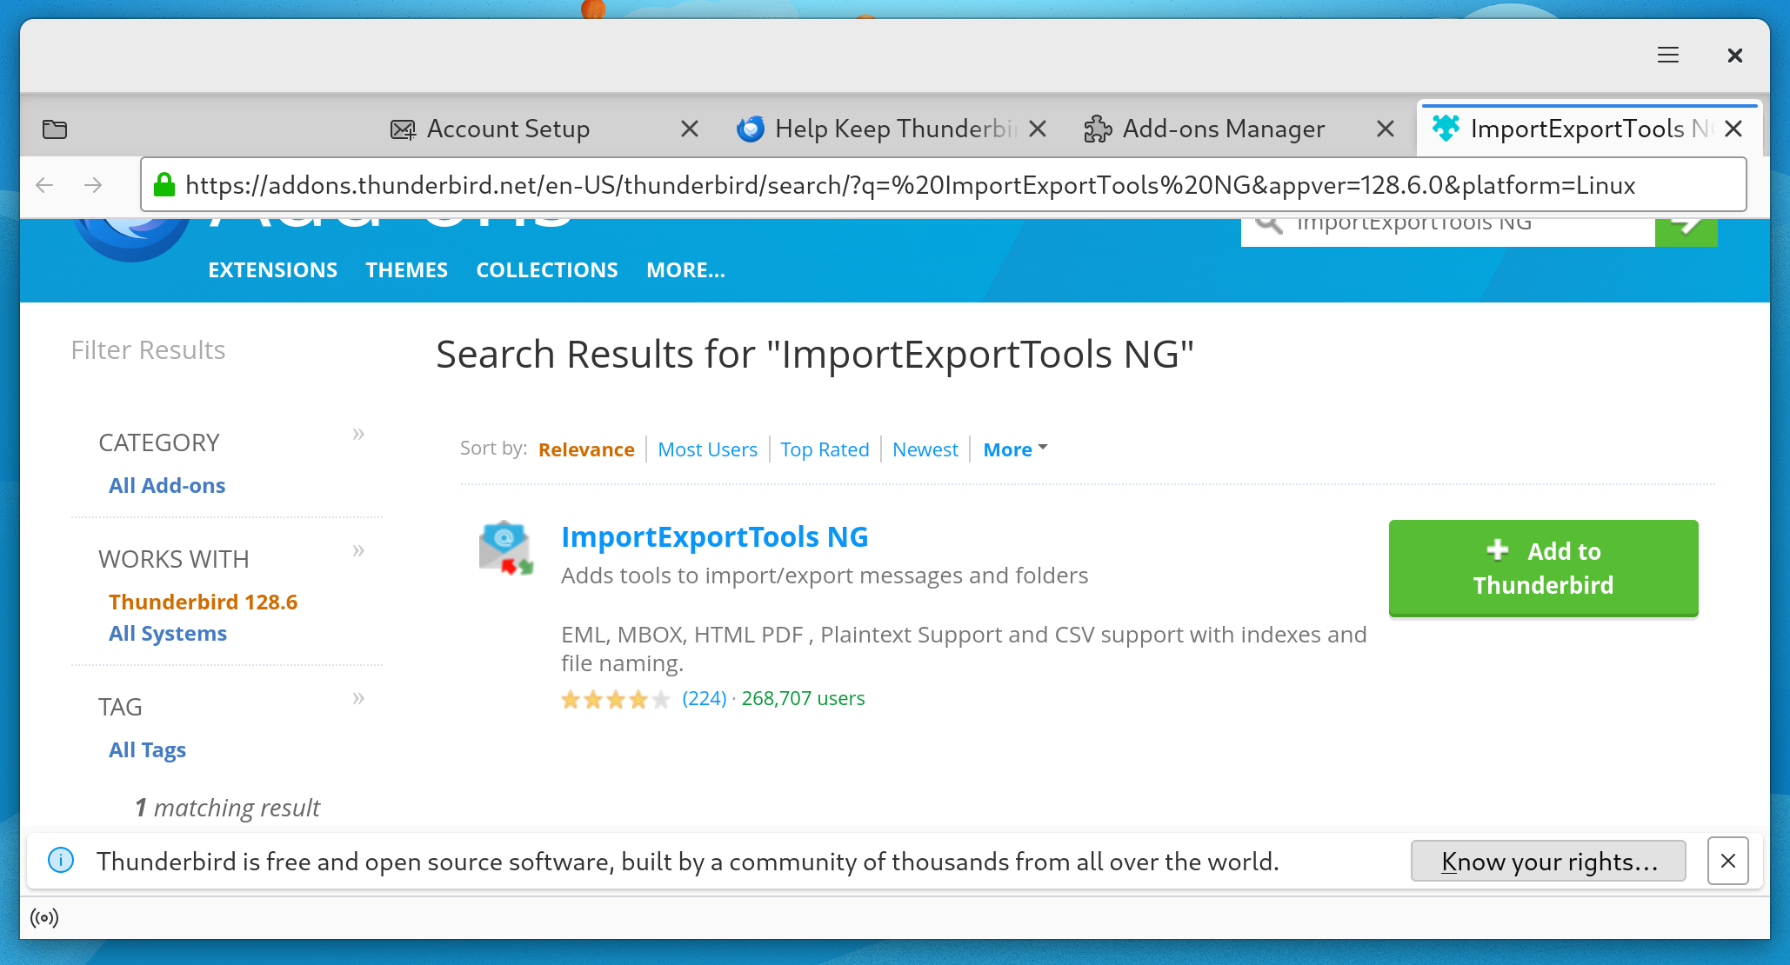This screenshot has height=965, width=1790.
Task: Select All Add-ons category filter
Action: 167,486
